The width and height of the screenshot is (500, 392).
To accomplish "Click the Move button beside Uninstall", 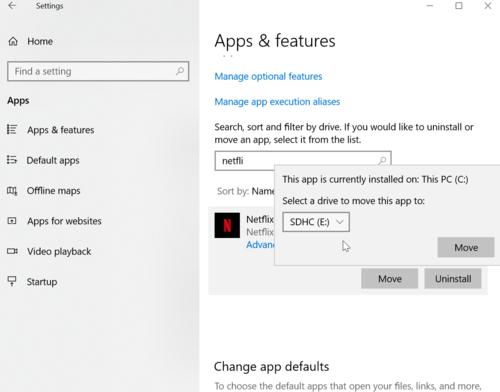I will pos(390,279).
